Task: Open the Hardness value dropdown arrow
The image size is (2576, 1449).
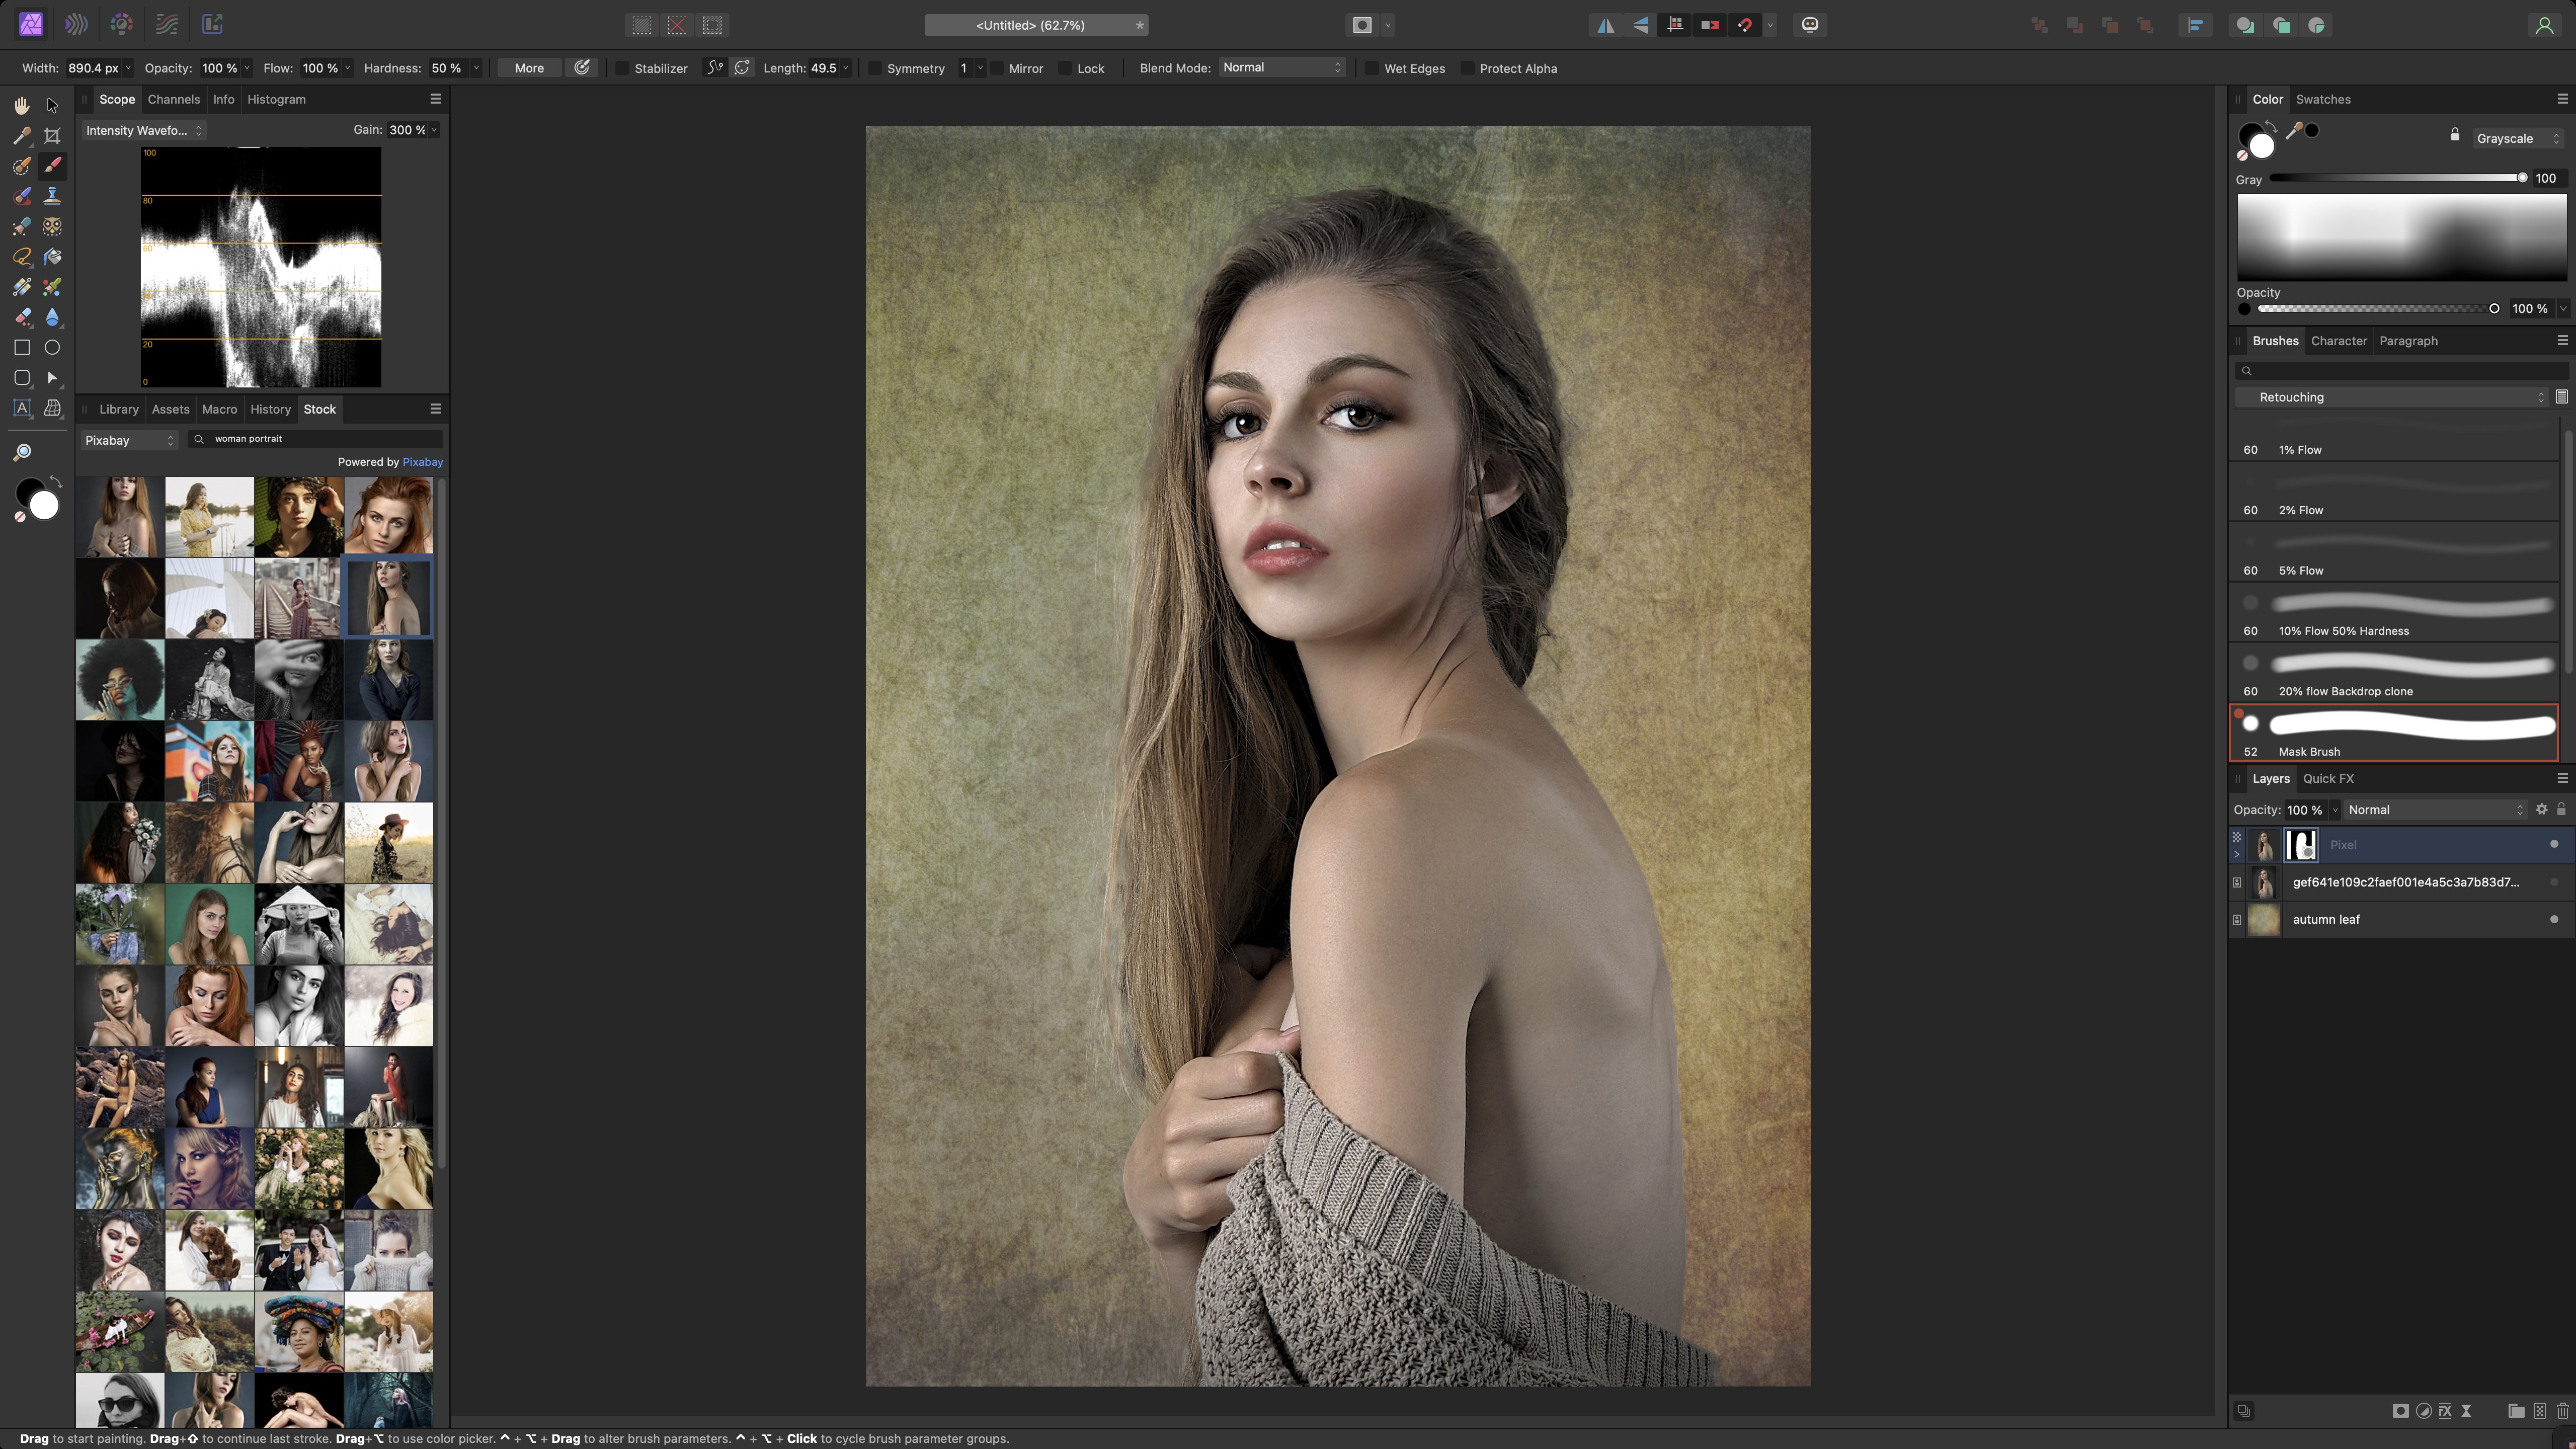Action: 476,68
